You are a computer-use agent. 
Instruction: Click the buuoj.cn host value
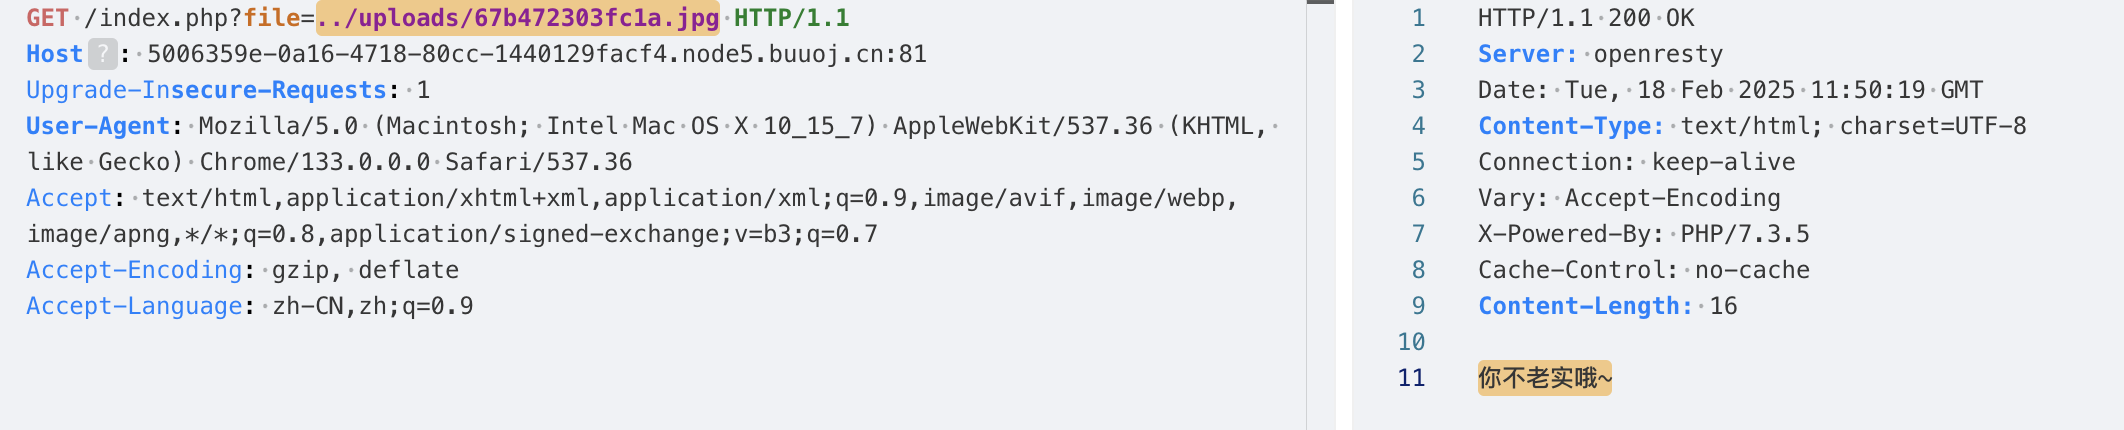537,54
